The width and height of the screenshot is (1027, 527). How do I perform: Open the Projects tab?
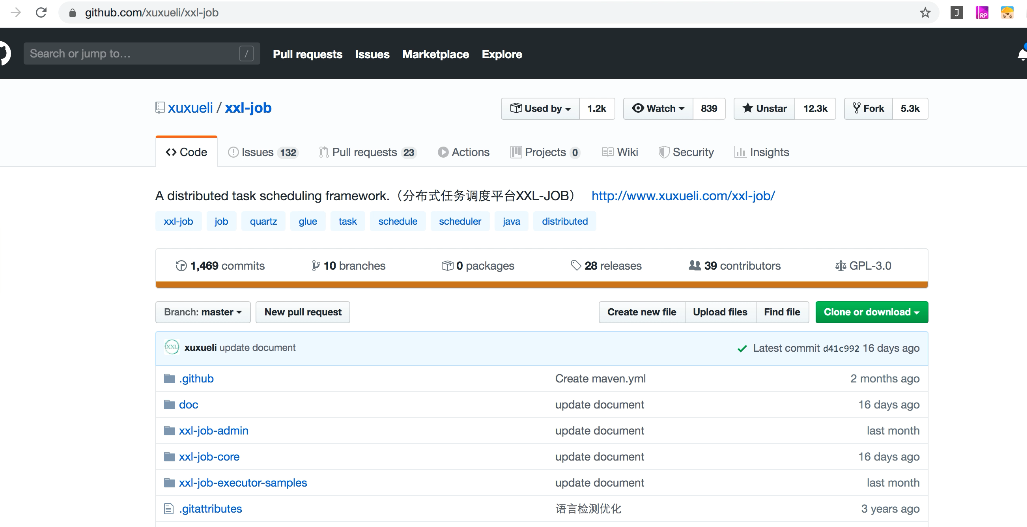(545, 152)
